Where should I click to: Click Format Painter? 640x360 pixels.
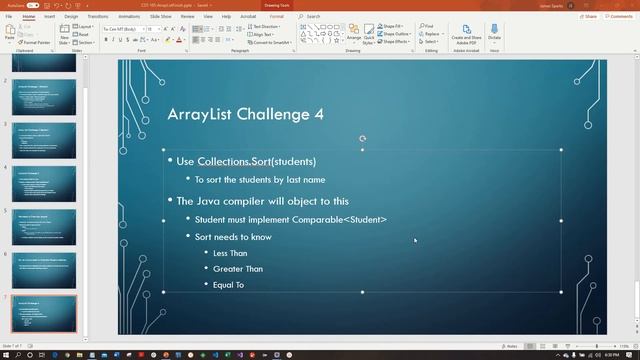click(x=34, y=42)
